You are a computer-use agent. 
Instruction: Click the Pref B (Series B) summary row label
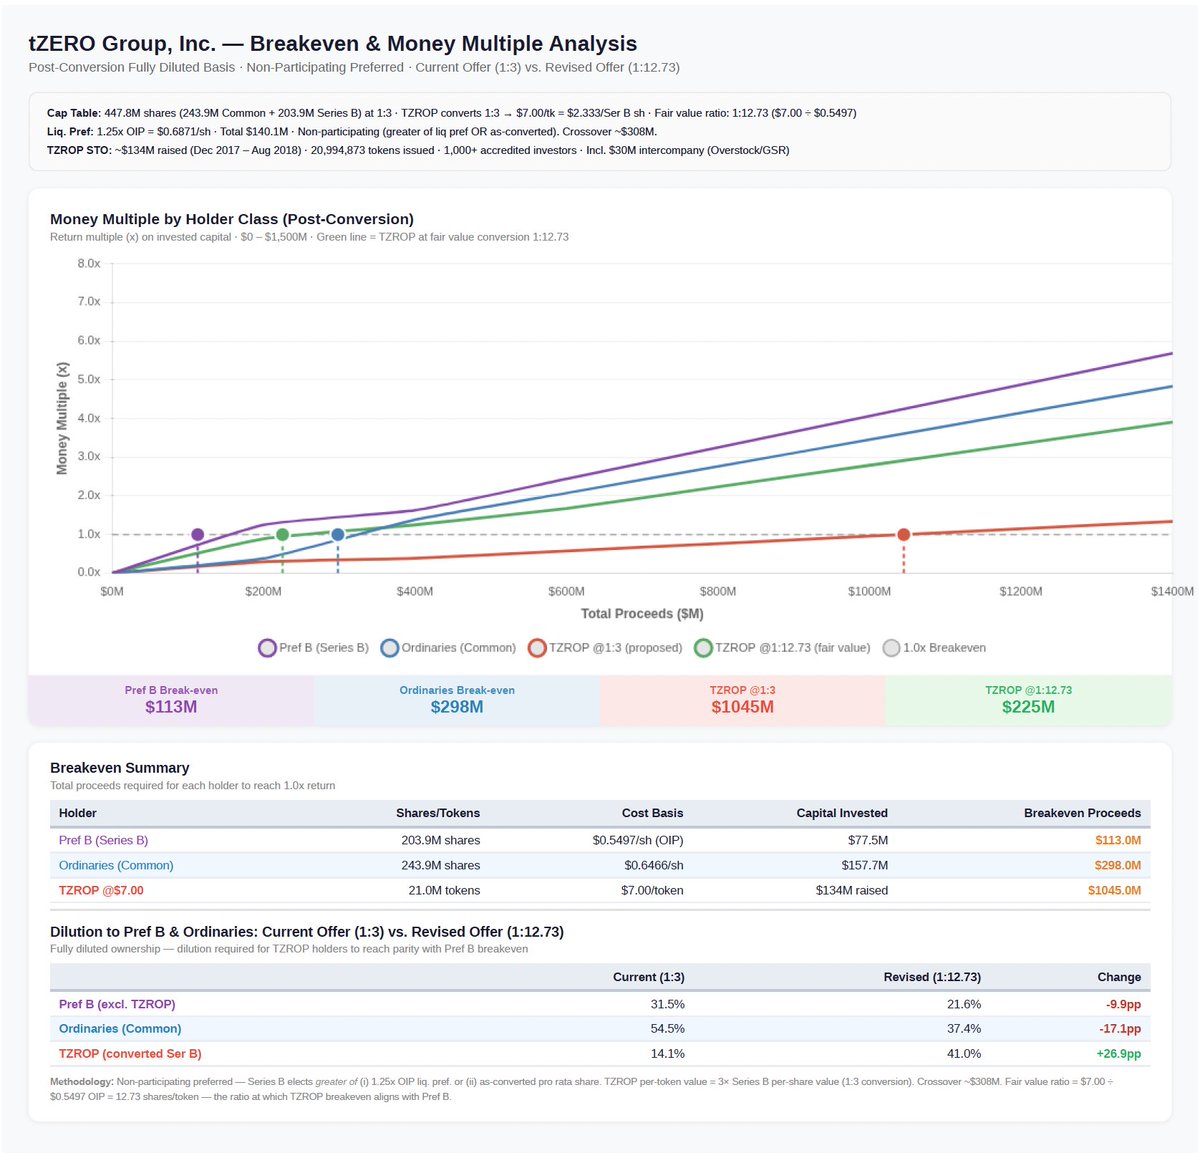click(103, 840)
